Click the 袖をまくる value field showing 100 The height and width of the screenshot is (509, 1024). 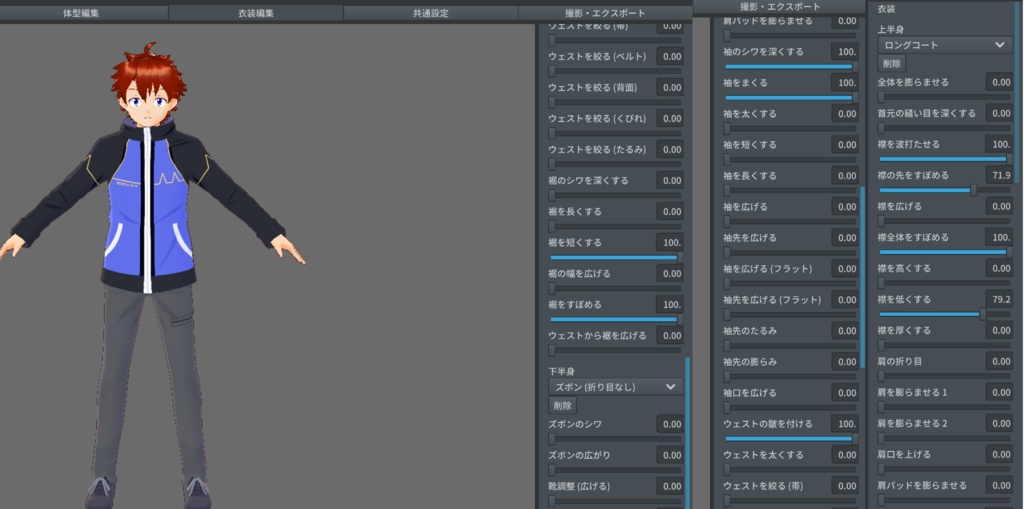pyautogui.click(x=845, y=82)
